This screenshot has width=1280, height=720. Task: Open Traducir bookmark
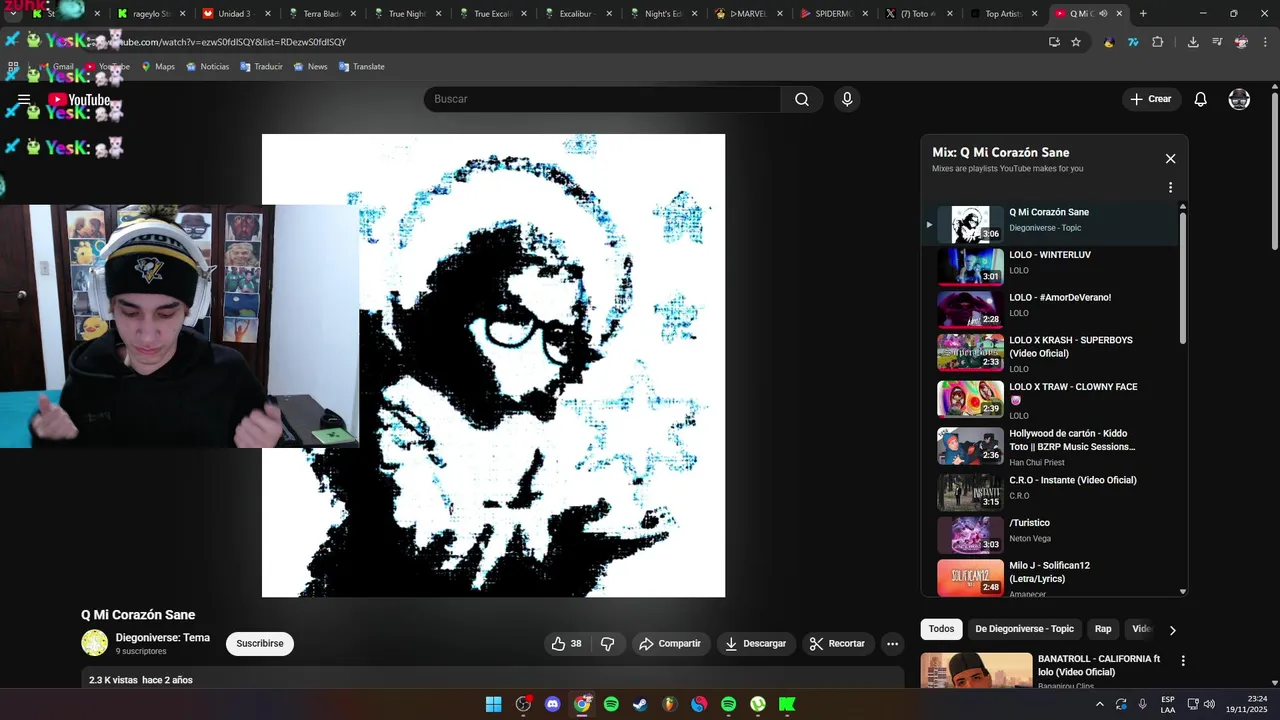pos(261,67)
